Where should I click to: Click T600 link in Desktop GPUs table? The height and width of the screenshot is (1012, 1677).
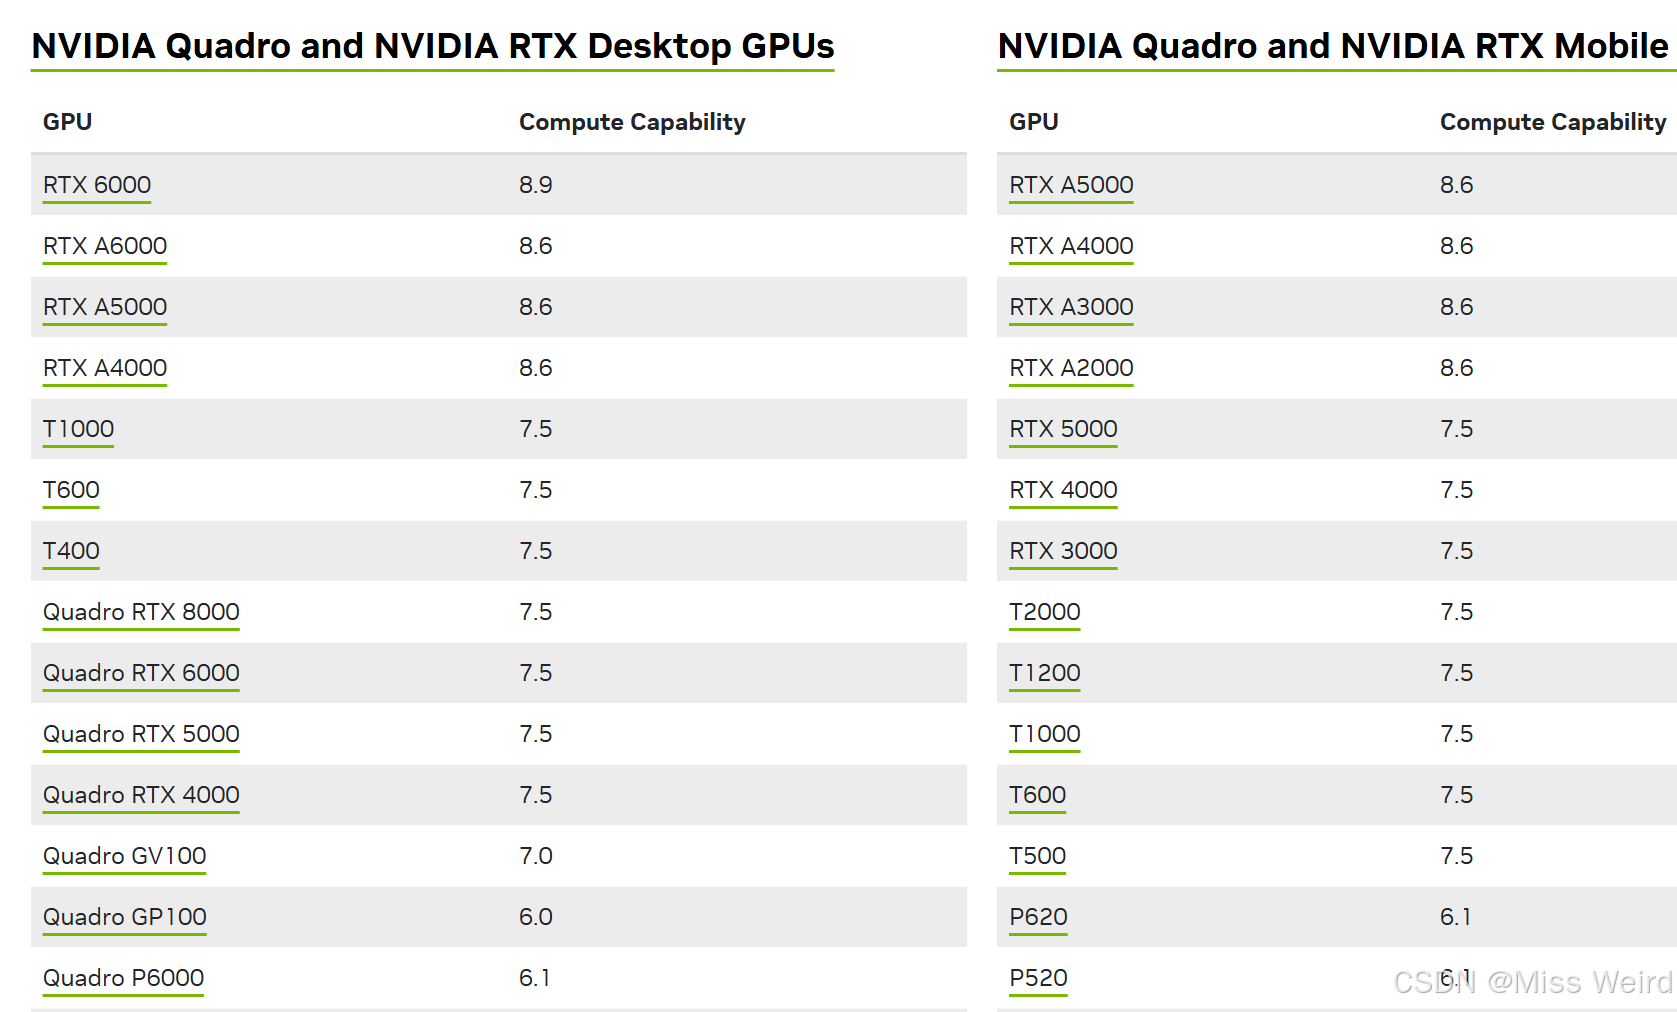tap(71, 490)
